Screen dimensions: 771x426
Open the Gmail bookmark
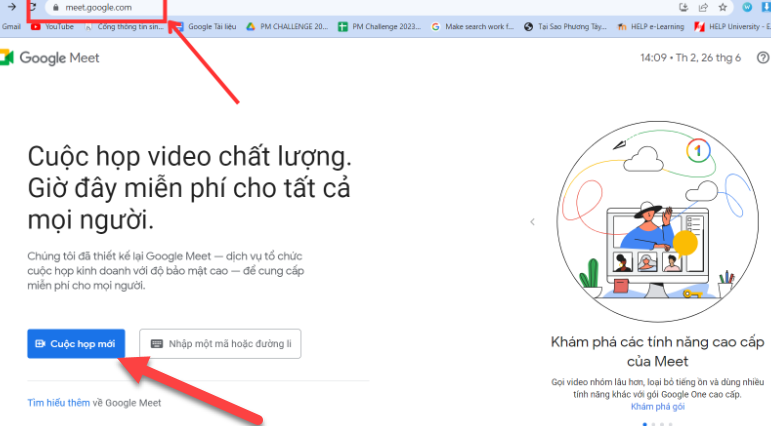click(12, 27)
